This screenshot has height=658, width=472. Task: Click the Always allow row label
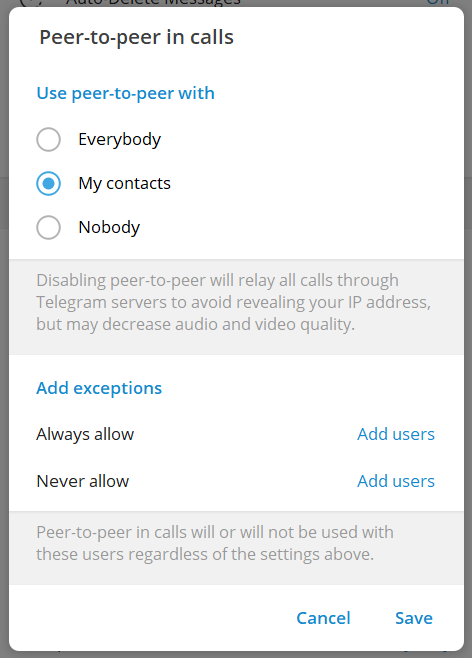click(85, 434)
